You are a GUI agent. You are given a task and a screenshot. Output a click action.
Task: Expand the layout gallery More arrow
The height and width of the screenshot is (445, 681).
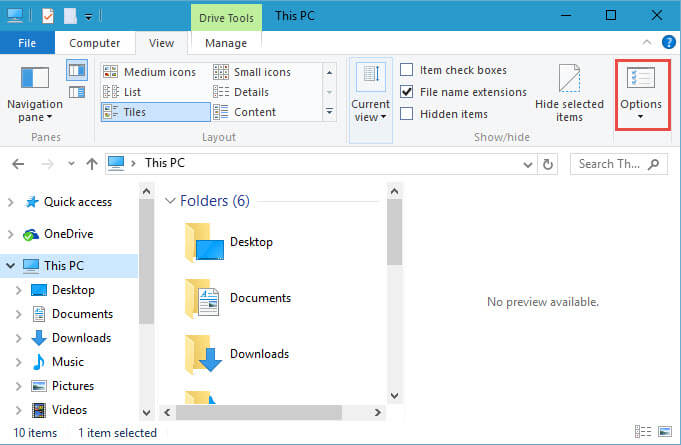point(329,112)
